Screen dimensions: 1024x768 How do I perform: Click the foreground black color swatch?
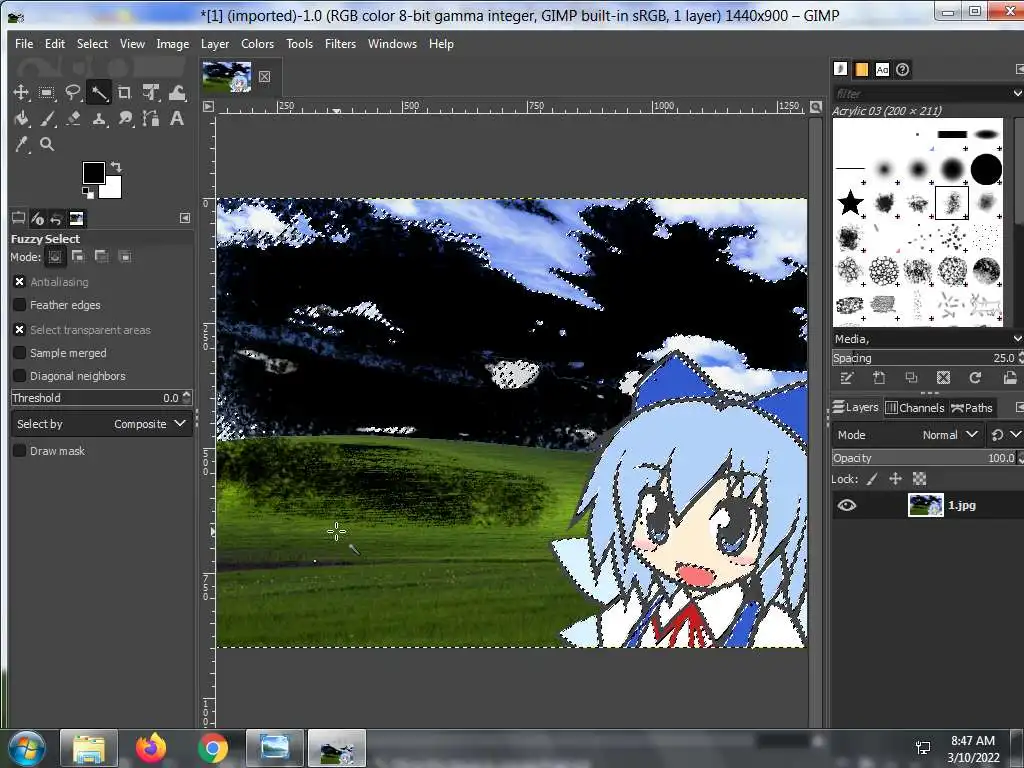[93, 172]
